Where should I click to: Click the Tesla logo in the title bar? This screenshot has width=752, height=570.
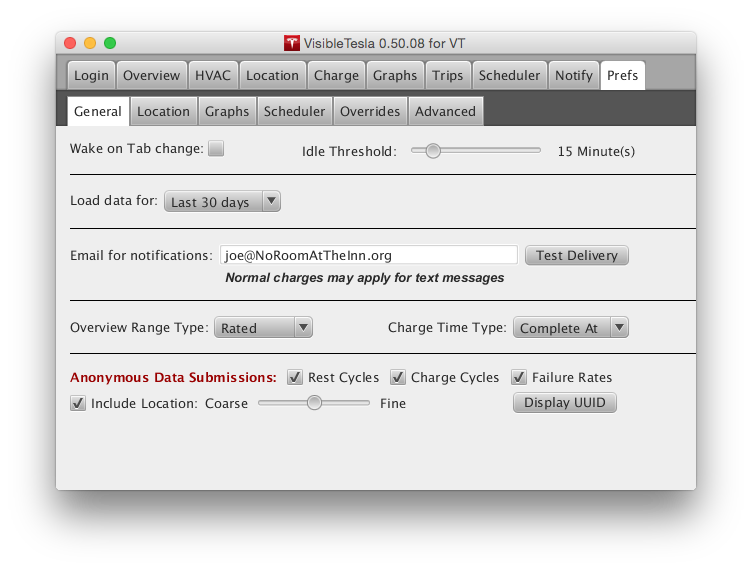[x=291, y=43]
